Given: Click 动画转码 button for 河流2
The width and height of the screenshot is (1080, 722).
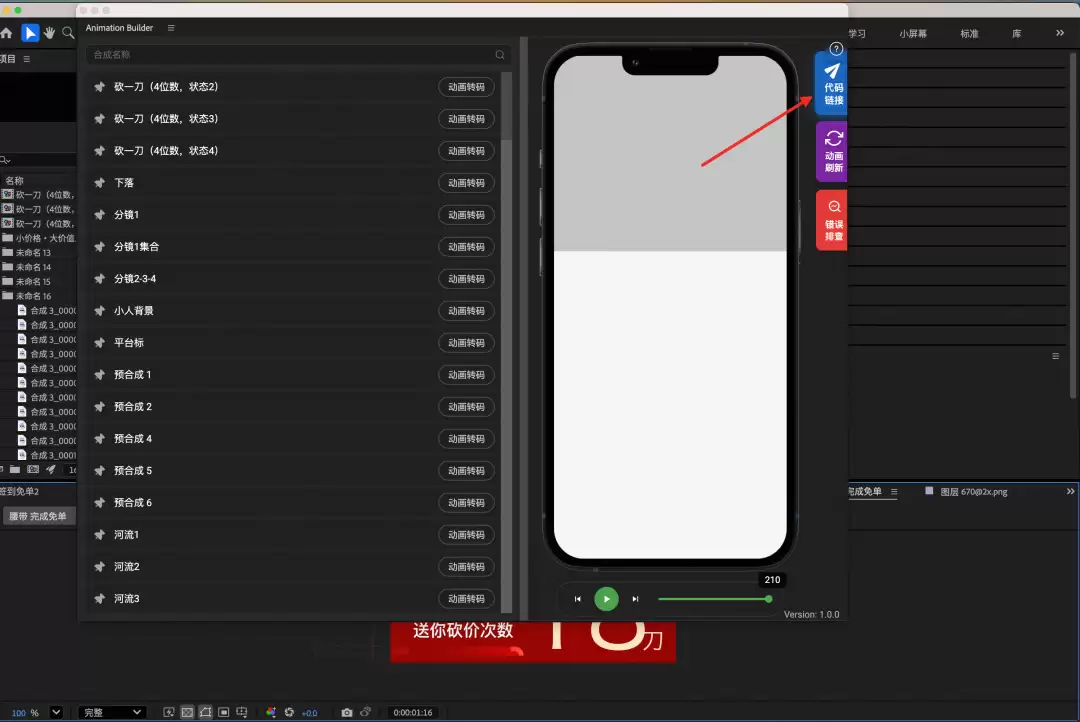Looking at the screenshot, I should click(x=466, y=566).
